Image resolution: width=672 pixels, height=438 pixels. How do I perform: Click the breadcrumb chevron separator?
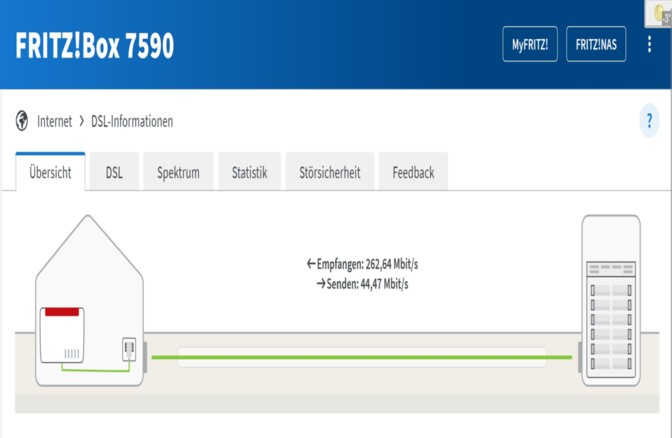(81, 121)
